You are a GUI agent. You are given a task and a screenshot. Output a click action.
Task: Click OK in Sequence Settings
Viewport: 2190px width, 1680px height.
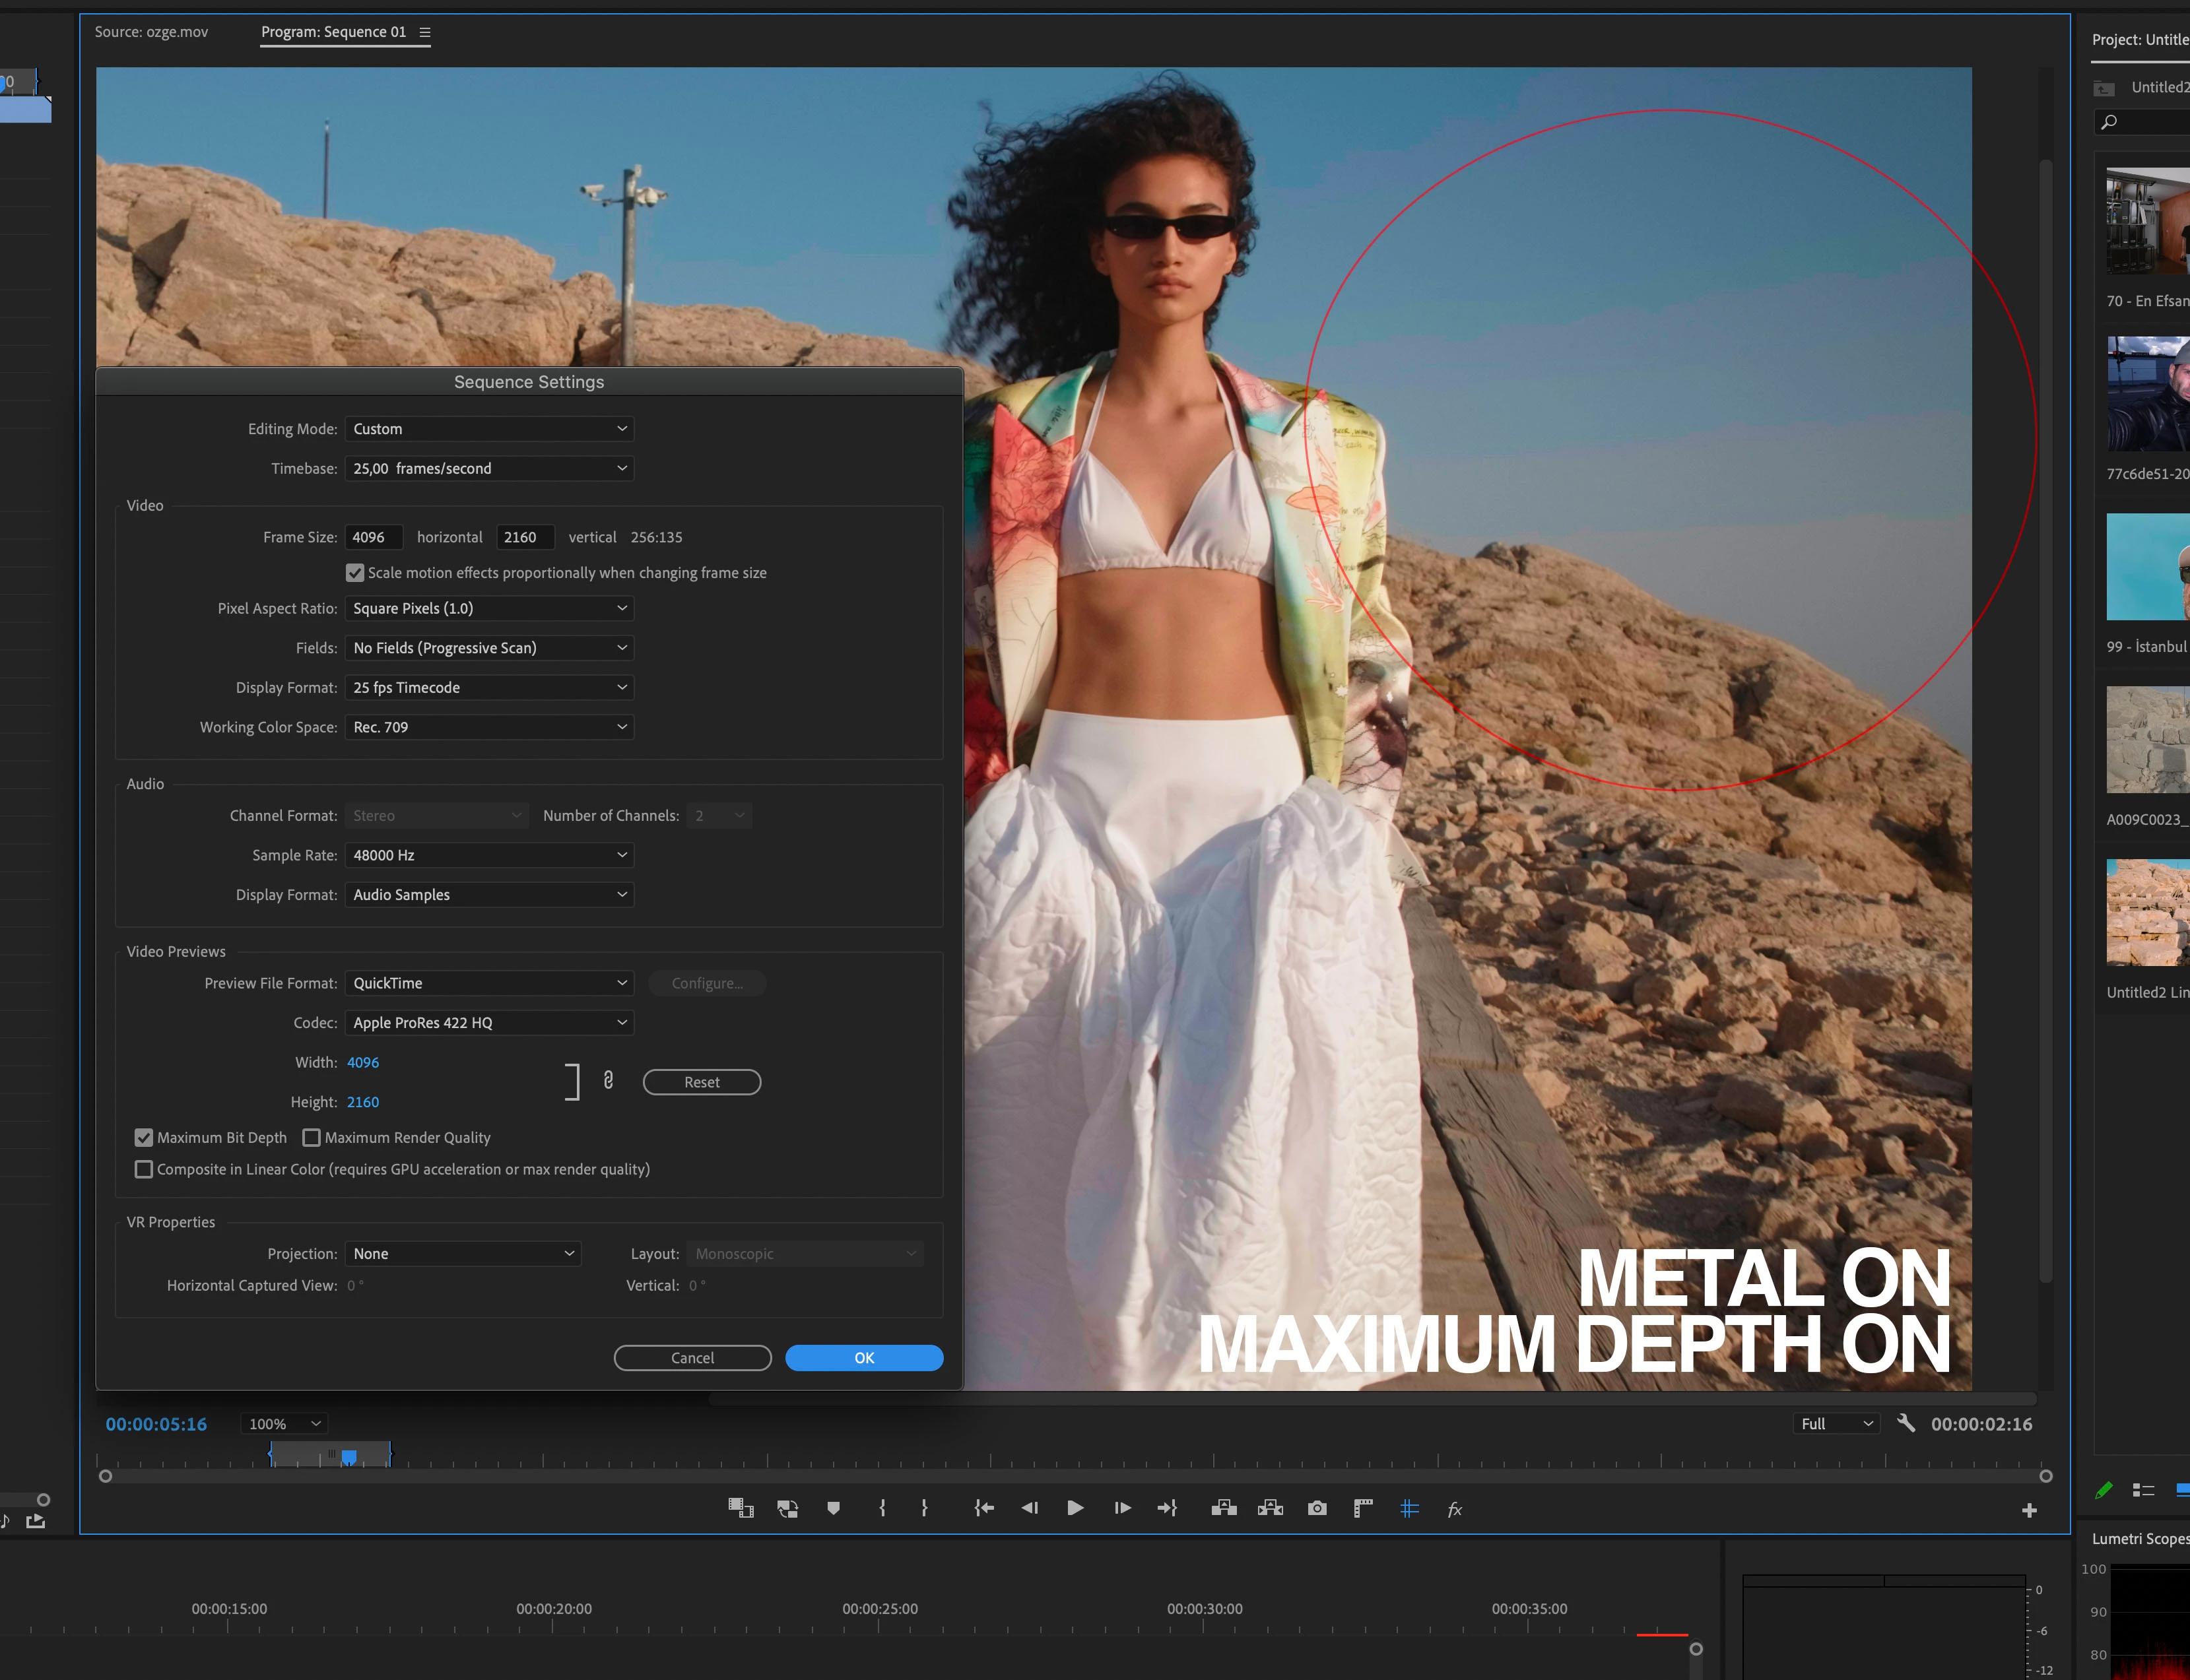coord(864,1358)
